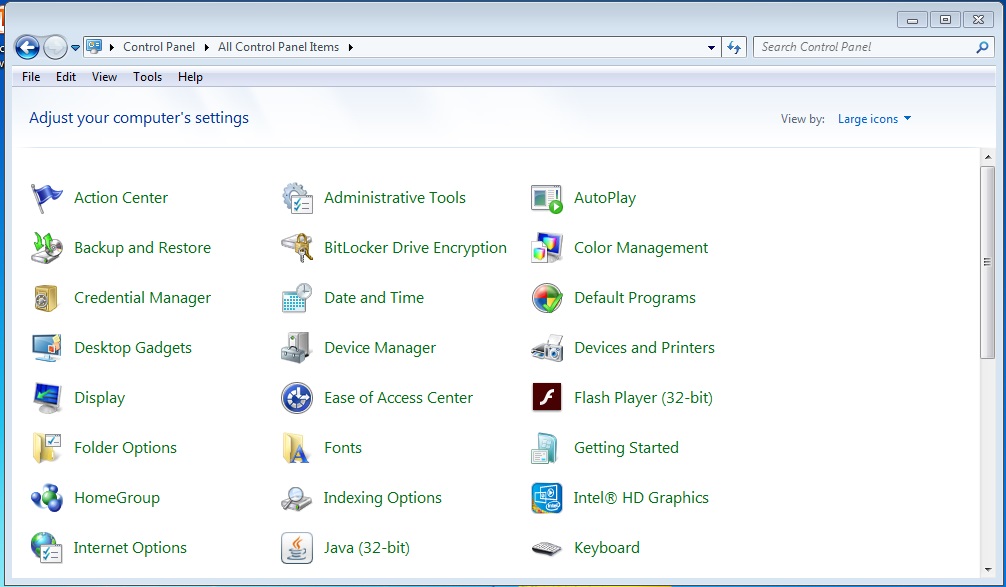
Task: Open the Flash Player icon
Action: click(x=547, y=398)
